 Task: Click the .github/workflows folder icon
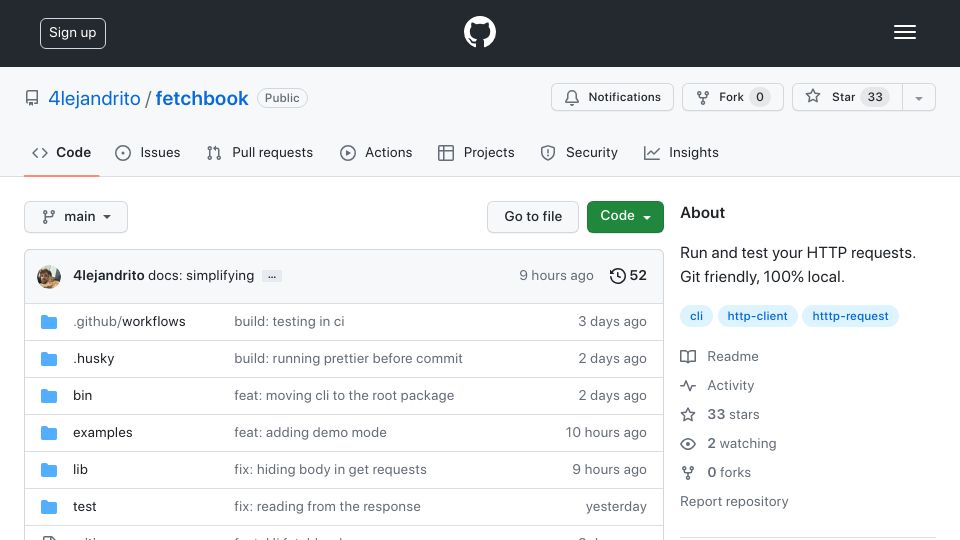click(x=49, y=322)
